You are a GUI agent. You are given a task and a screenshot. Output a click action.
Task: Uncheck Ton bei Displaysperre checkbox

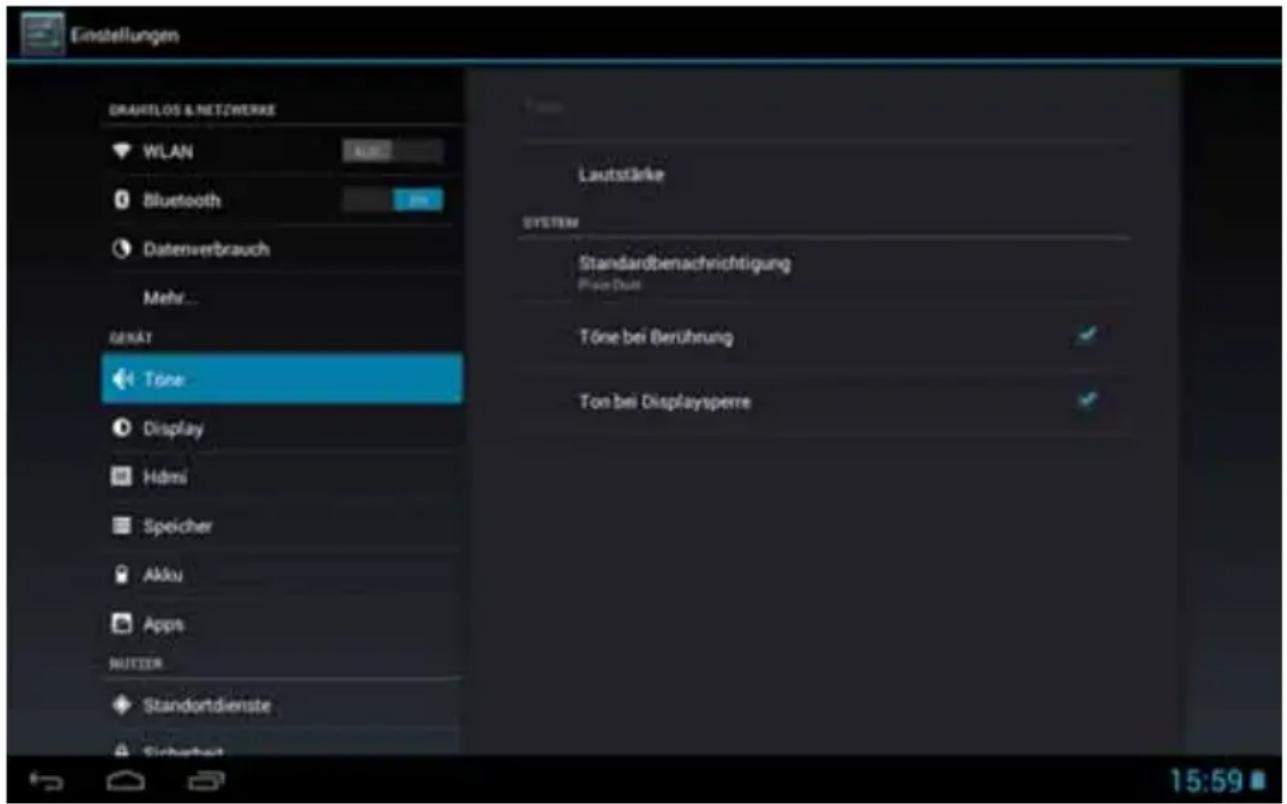tap(1087, 400)
